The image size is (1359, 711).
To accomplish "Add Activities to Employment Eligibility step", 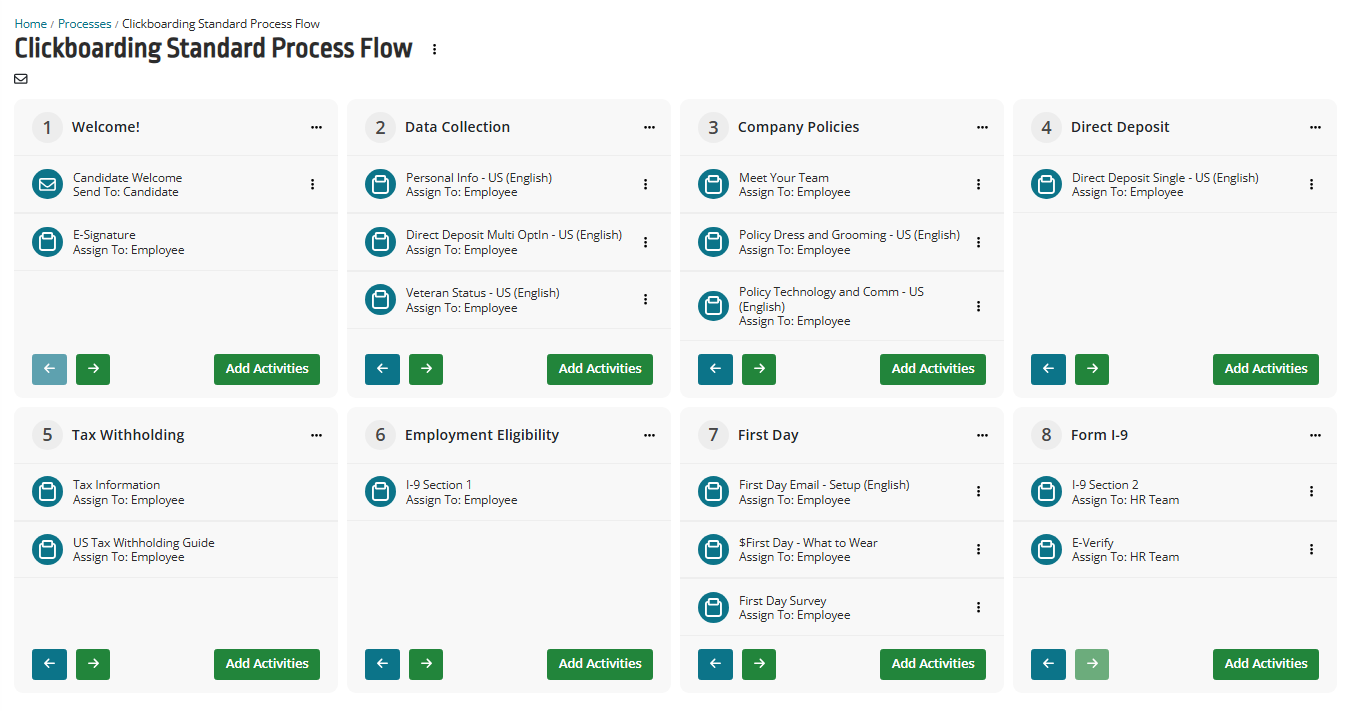I will [600, 664].
